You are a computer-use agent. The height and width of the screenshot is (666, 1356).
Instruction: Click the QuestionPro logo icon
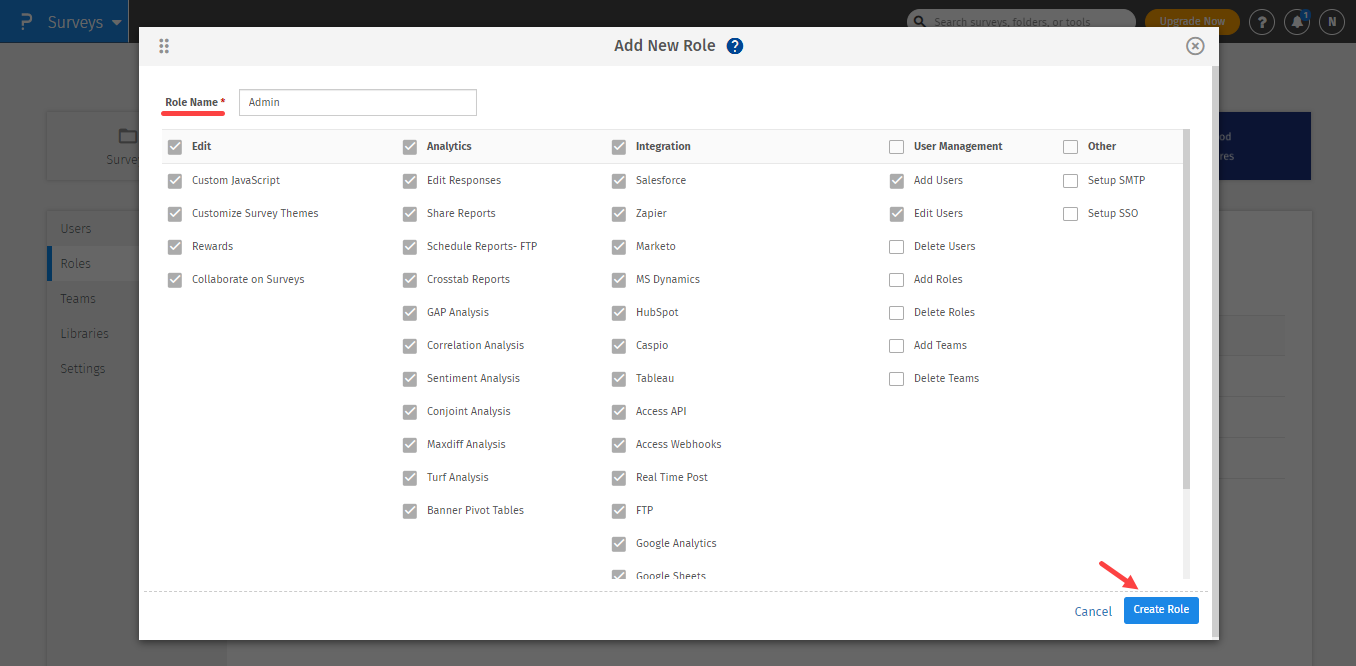pos(25,21)
